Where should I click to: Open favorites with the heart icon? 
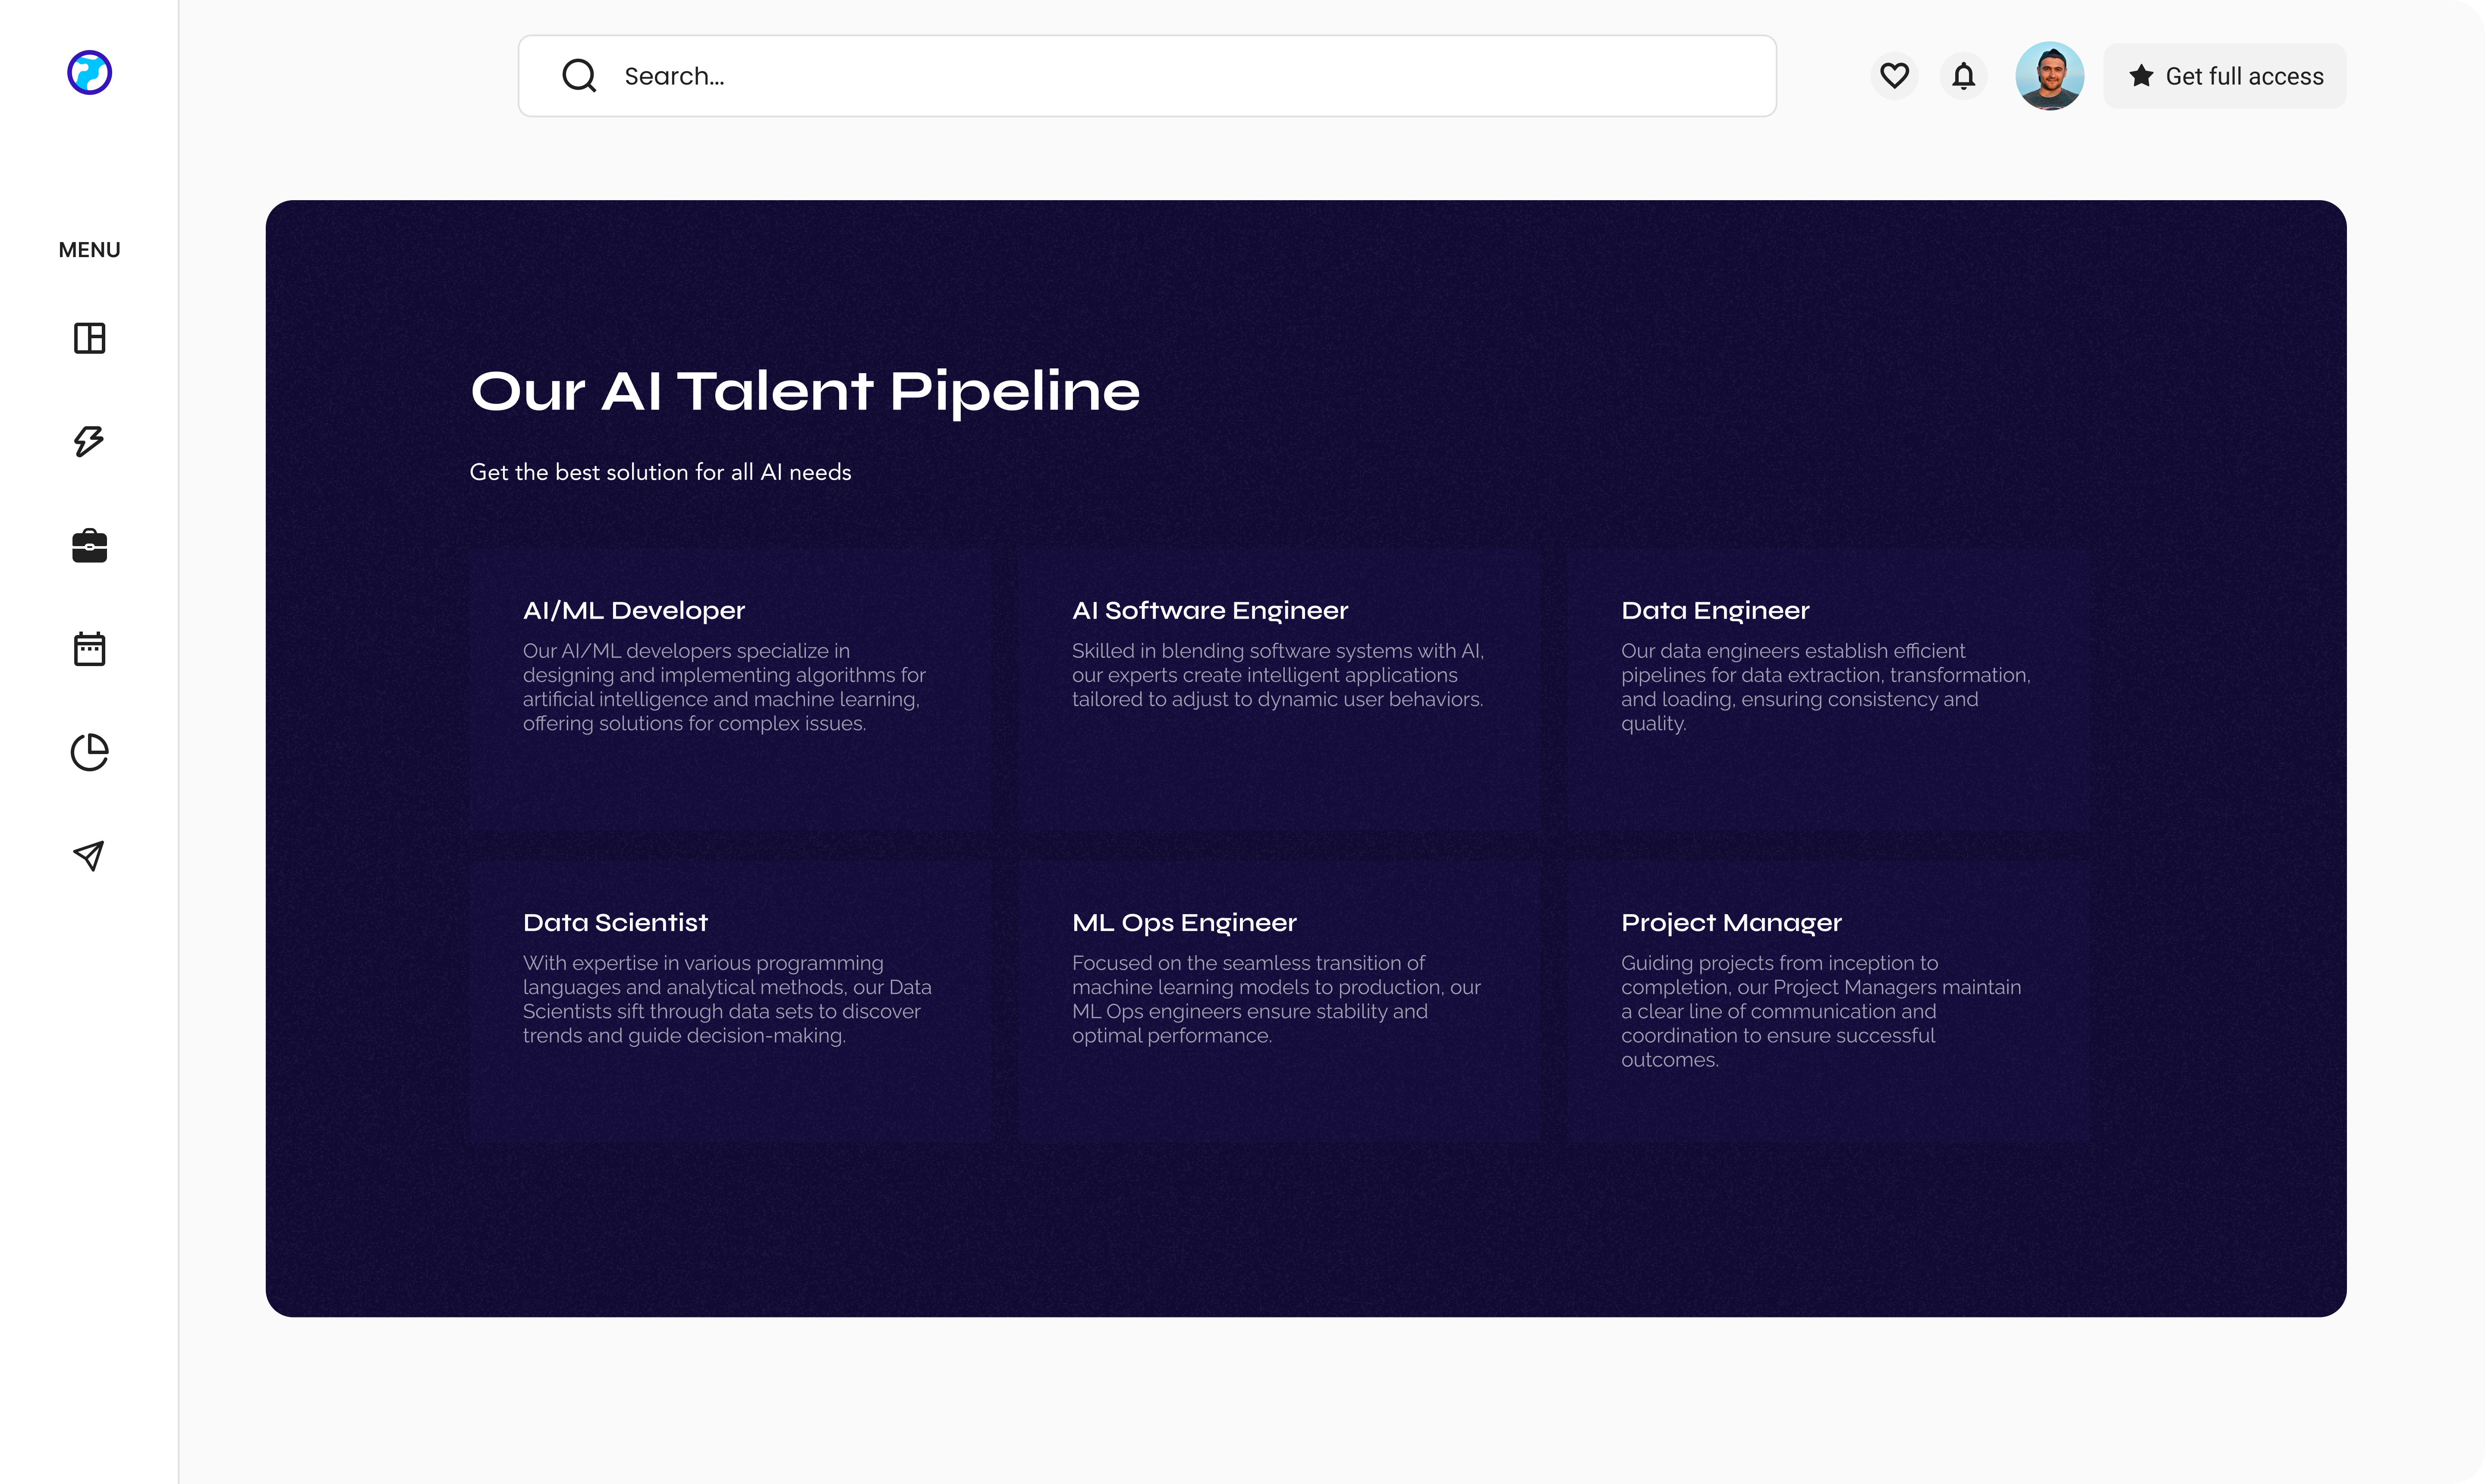click(x=1893, y=75)
